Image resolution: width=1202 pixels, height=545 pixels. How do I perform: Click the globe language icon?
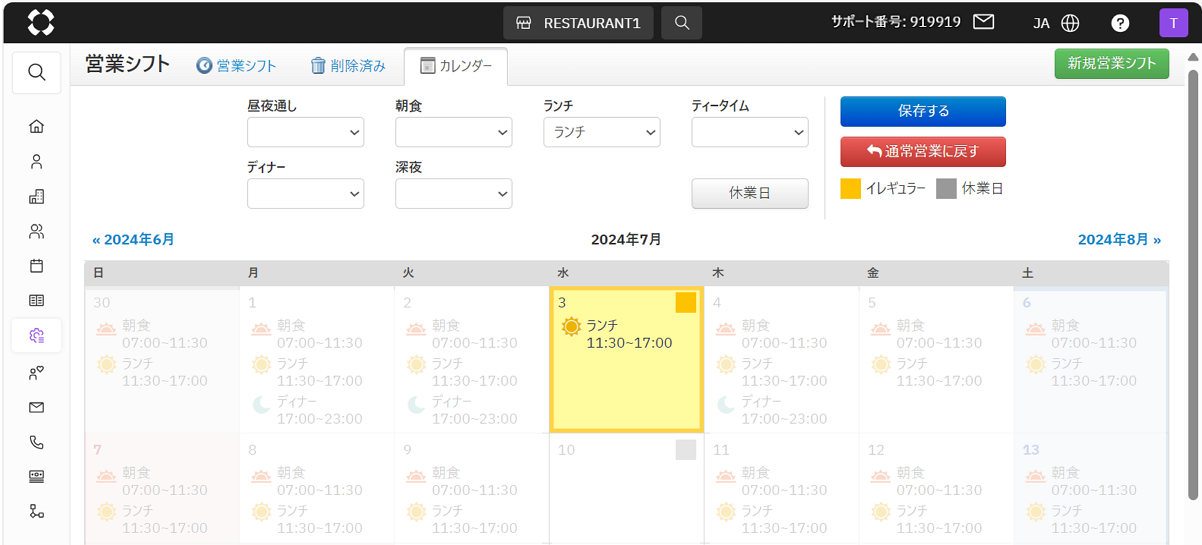coord(1070,23)
